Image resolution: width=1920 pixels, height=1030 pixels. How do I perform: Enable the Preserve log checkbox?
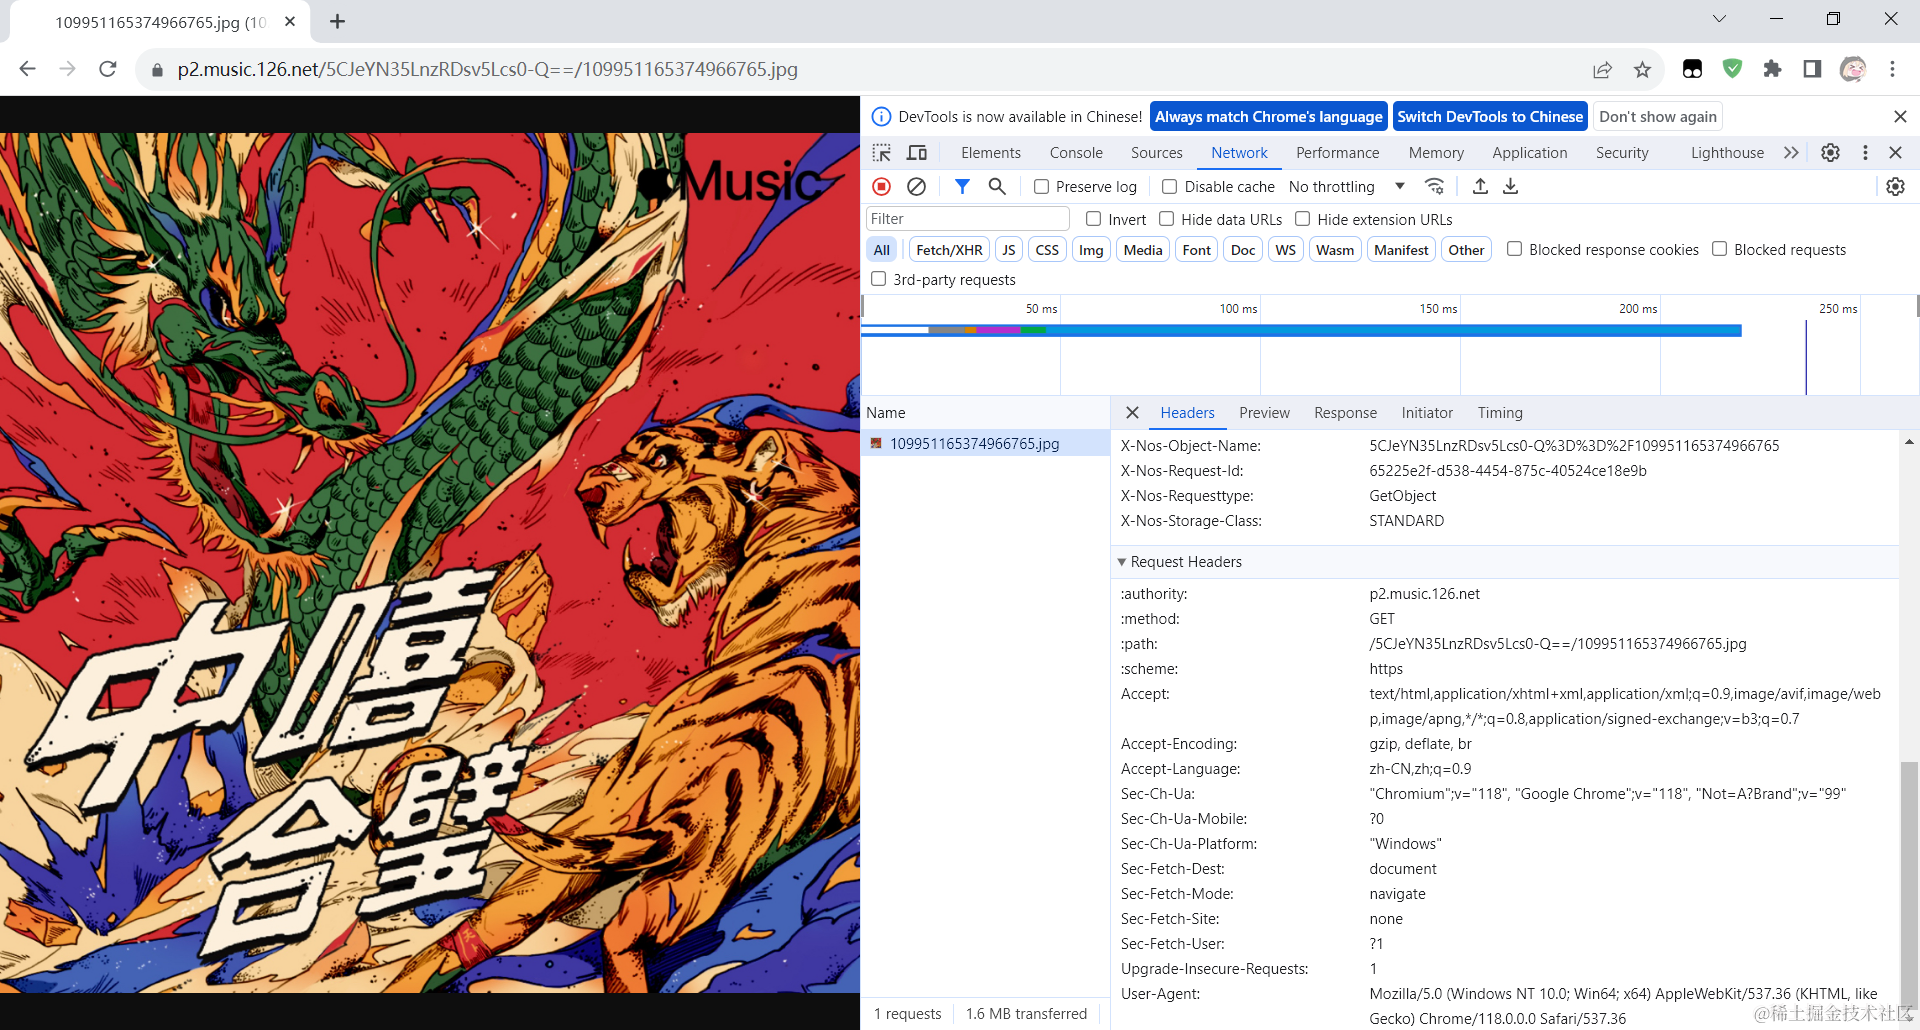(1041, 187)
